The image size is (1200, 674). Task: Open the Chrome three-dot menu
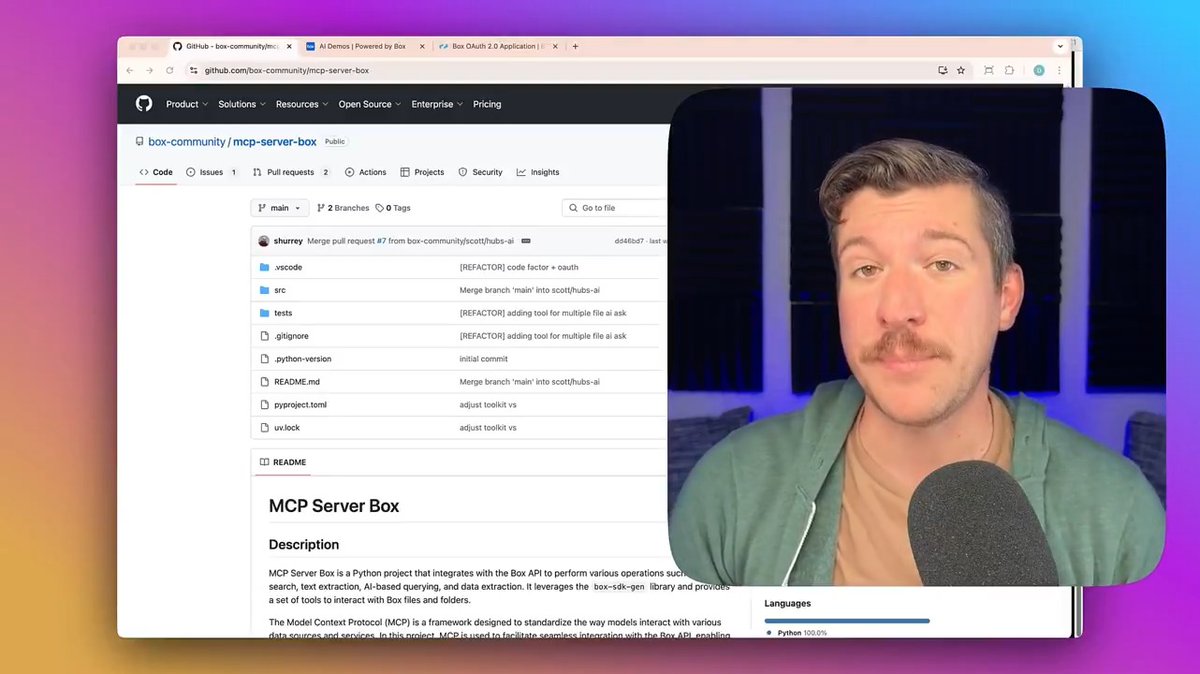(x=1059, y=70)
